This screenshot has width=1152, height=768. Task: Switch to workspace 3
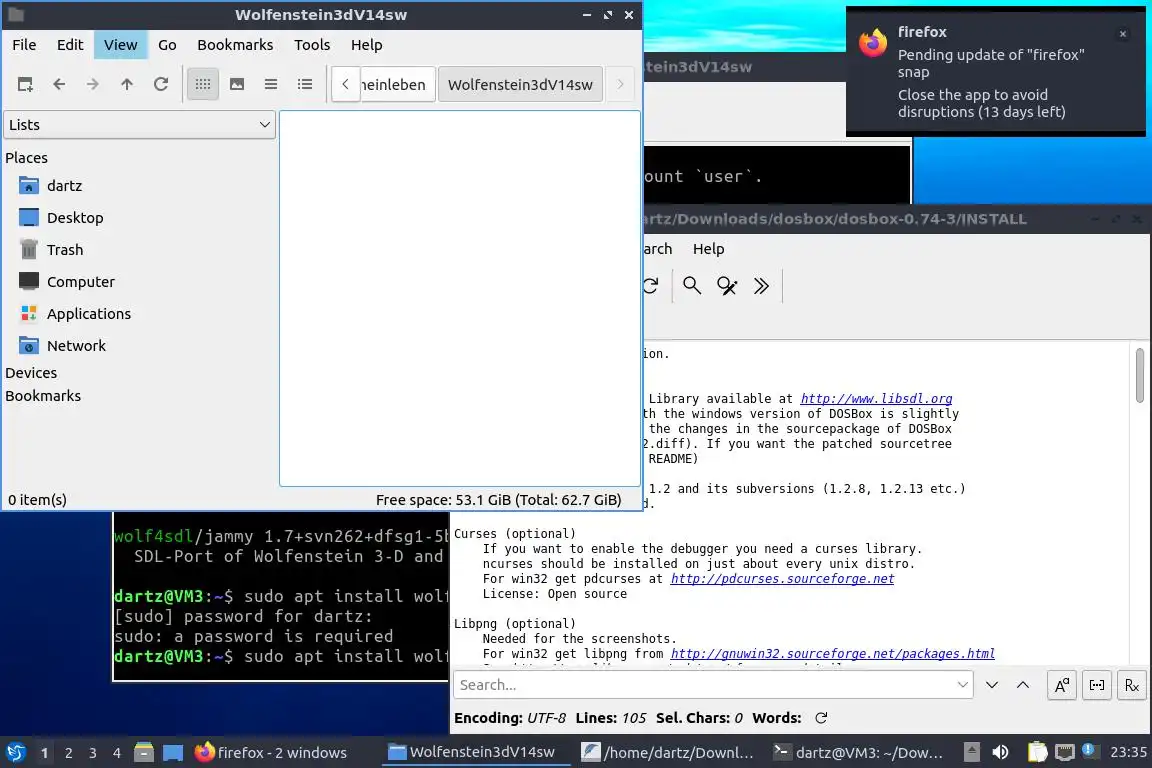pyautogui.click(x=93, y=753)
